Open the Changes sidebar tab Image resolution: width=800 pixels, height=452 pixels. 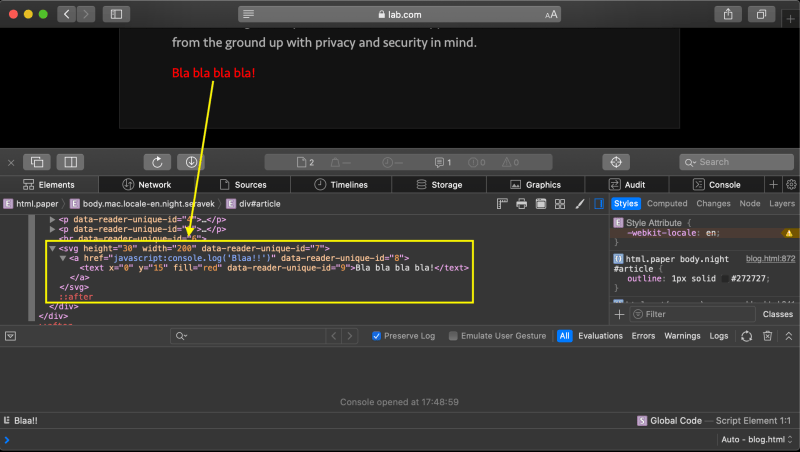point(713,204)
